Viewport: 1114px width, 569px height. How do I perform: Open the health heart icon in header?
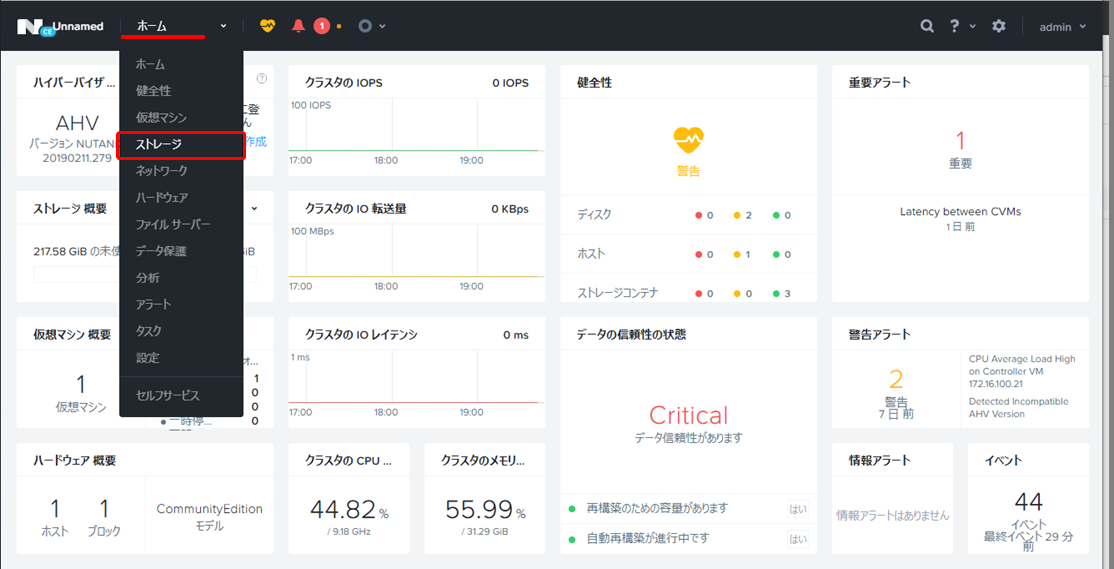coord(267,26)
